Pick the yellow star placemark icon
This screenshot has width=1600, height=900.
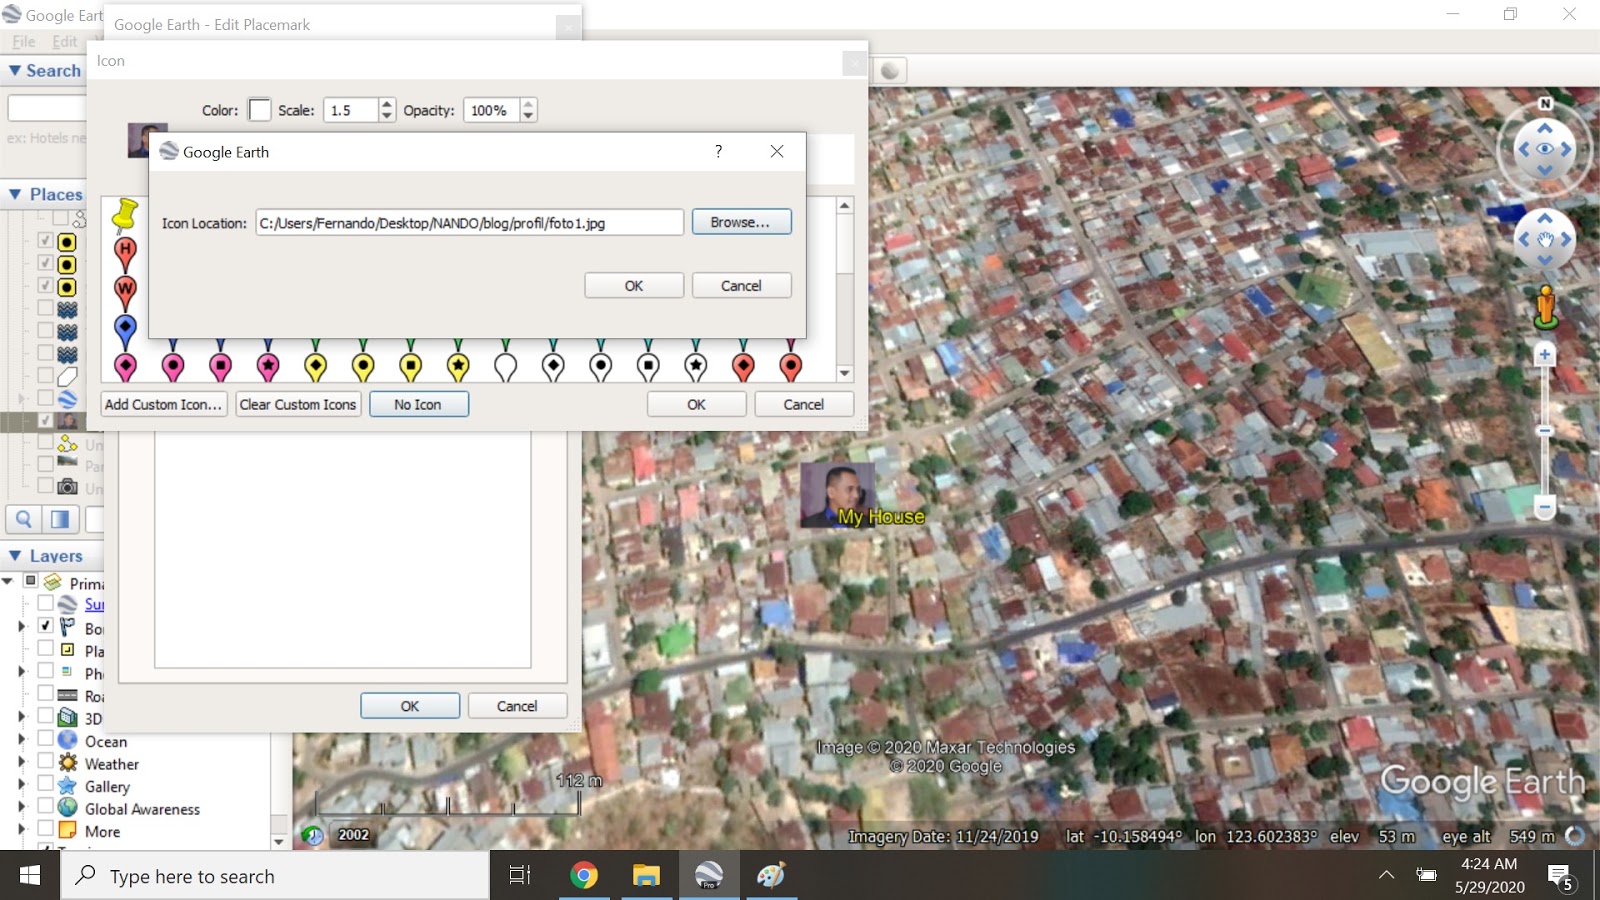pos(458,365)
